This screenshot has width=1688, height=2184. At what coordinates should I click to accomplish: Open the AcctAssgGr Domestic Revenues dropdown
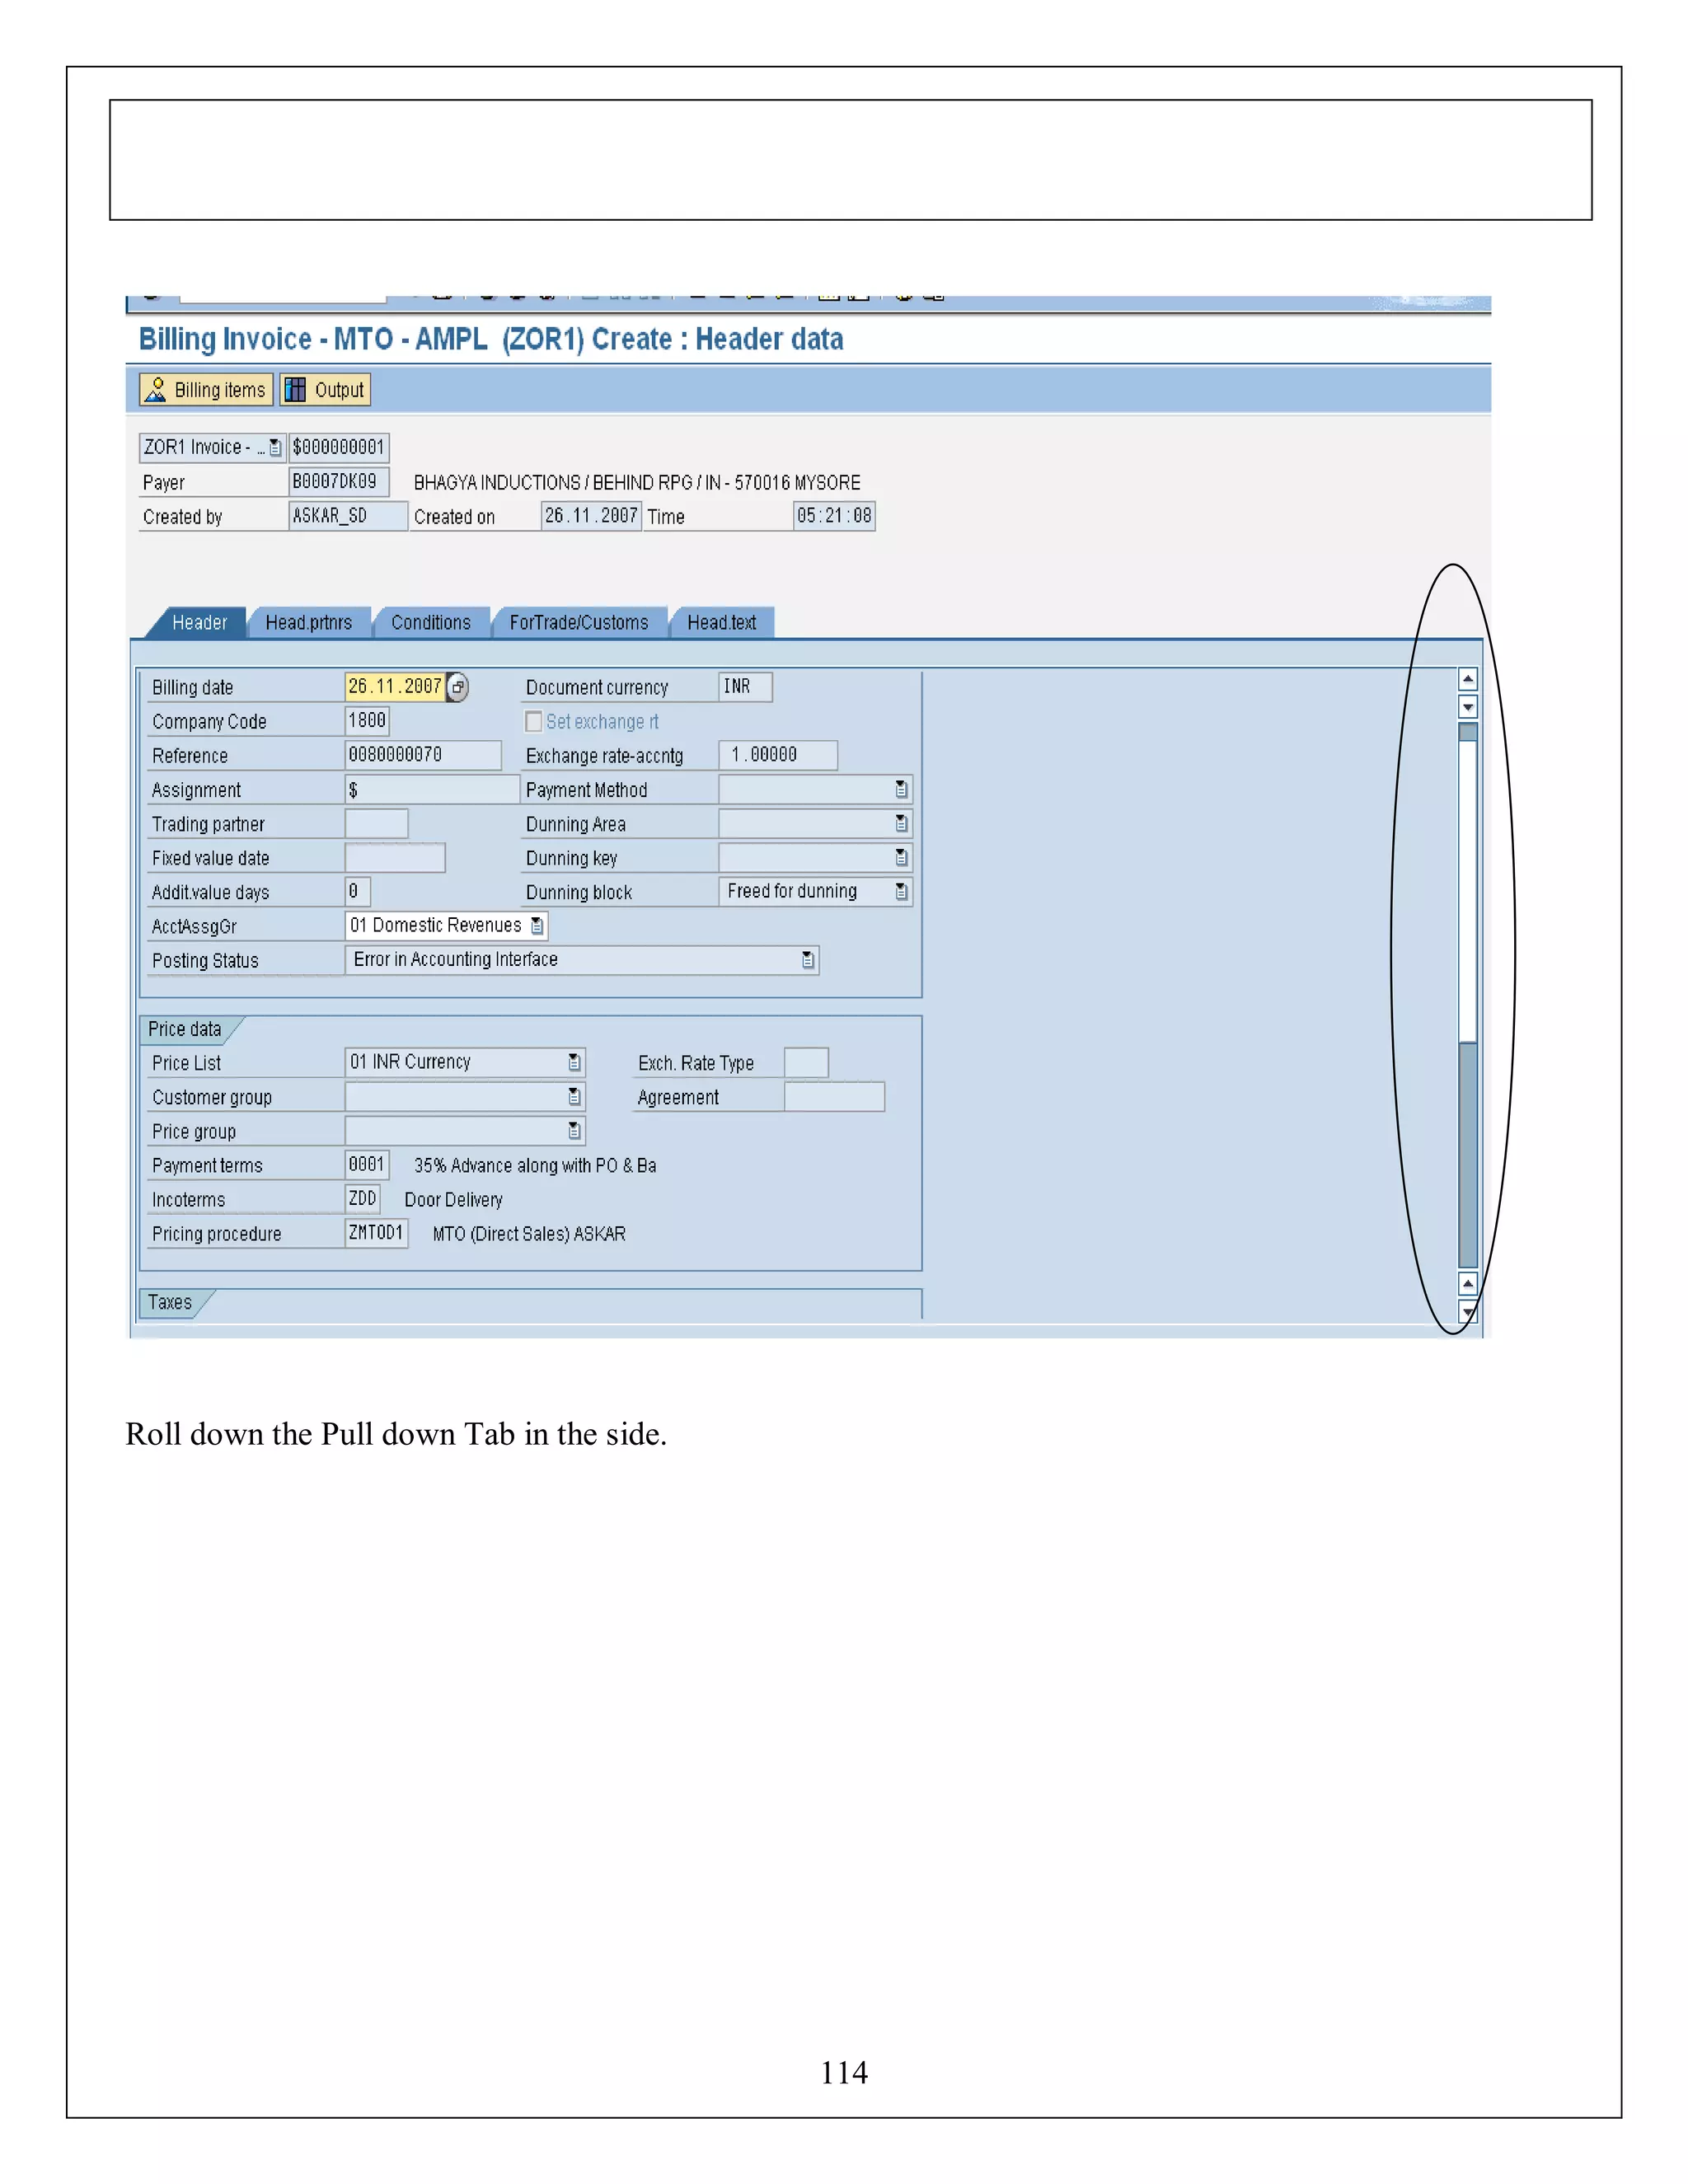(537, 926)
